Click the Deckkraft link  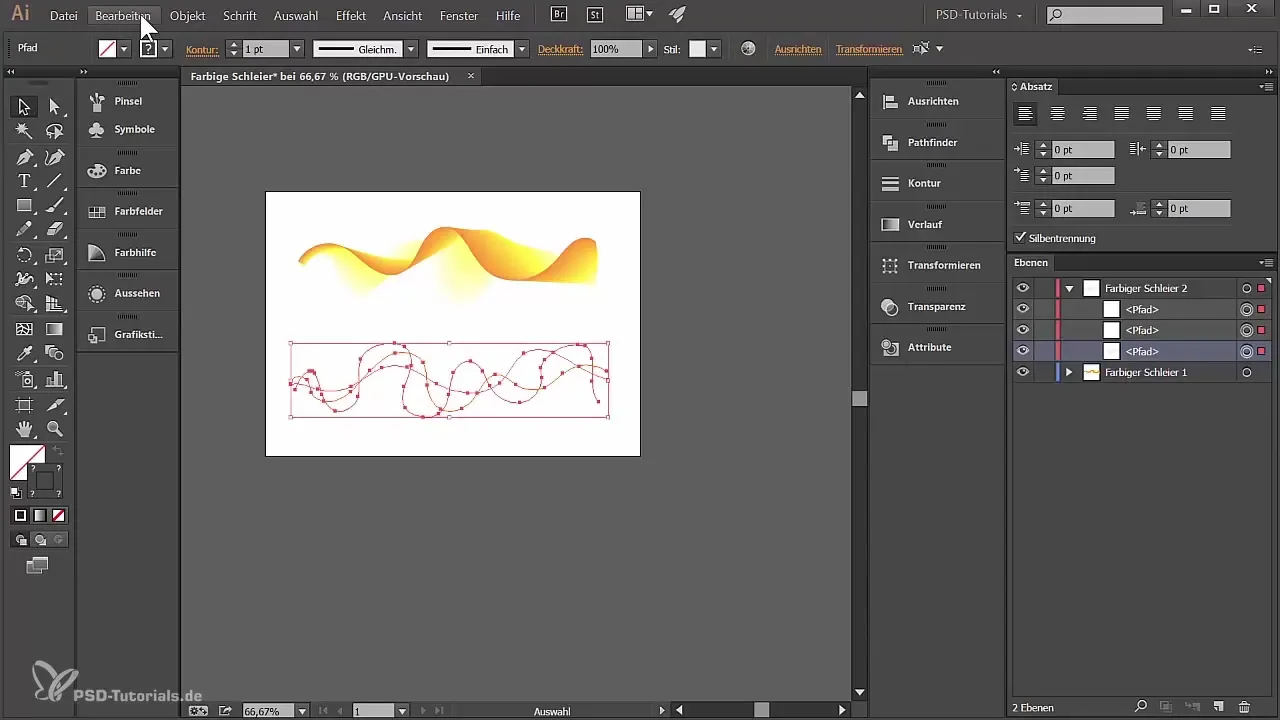tap(560, 49)
